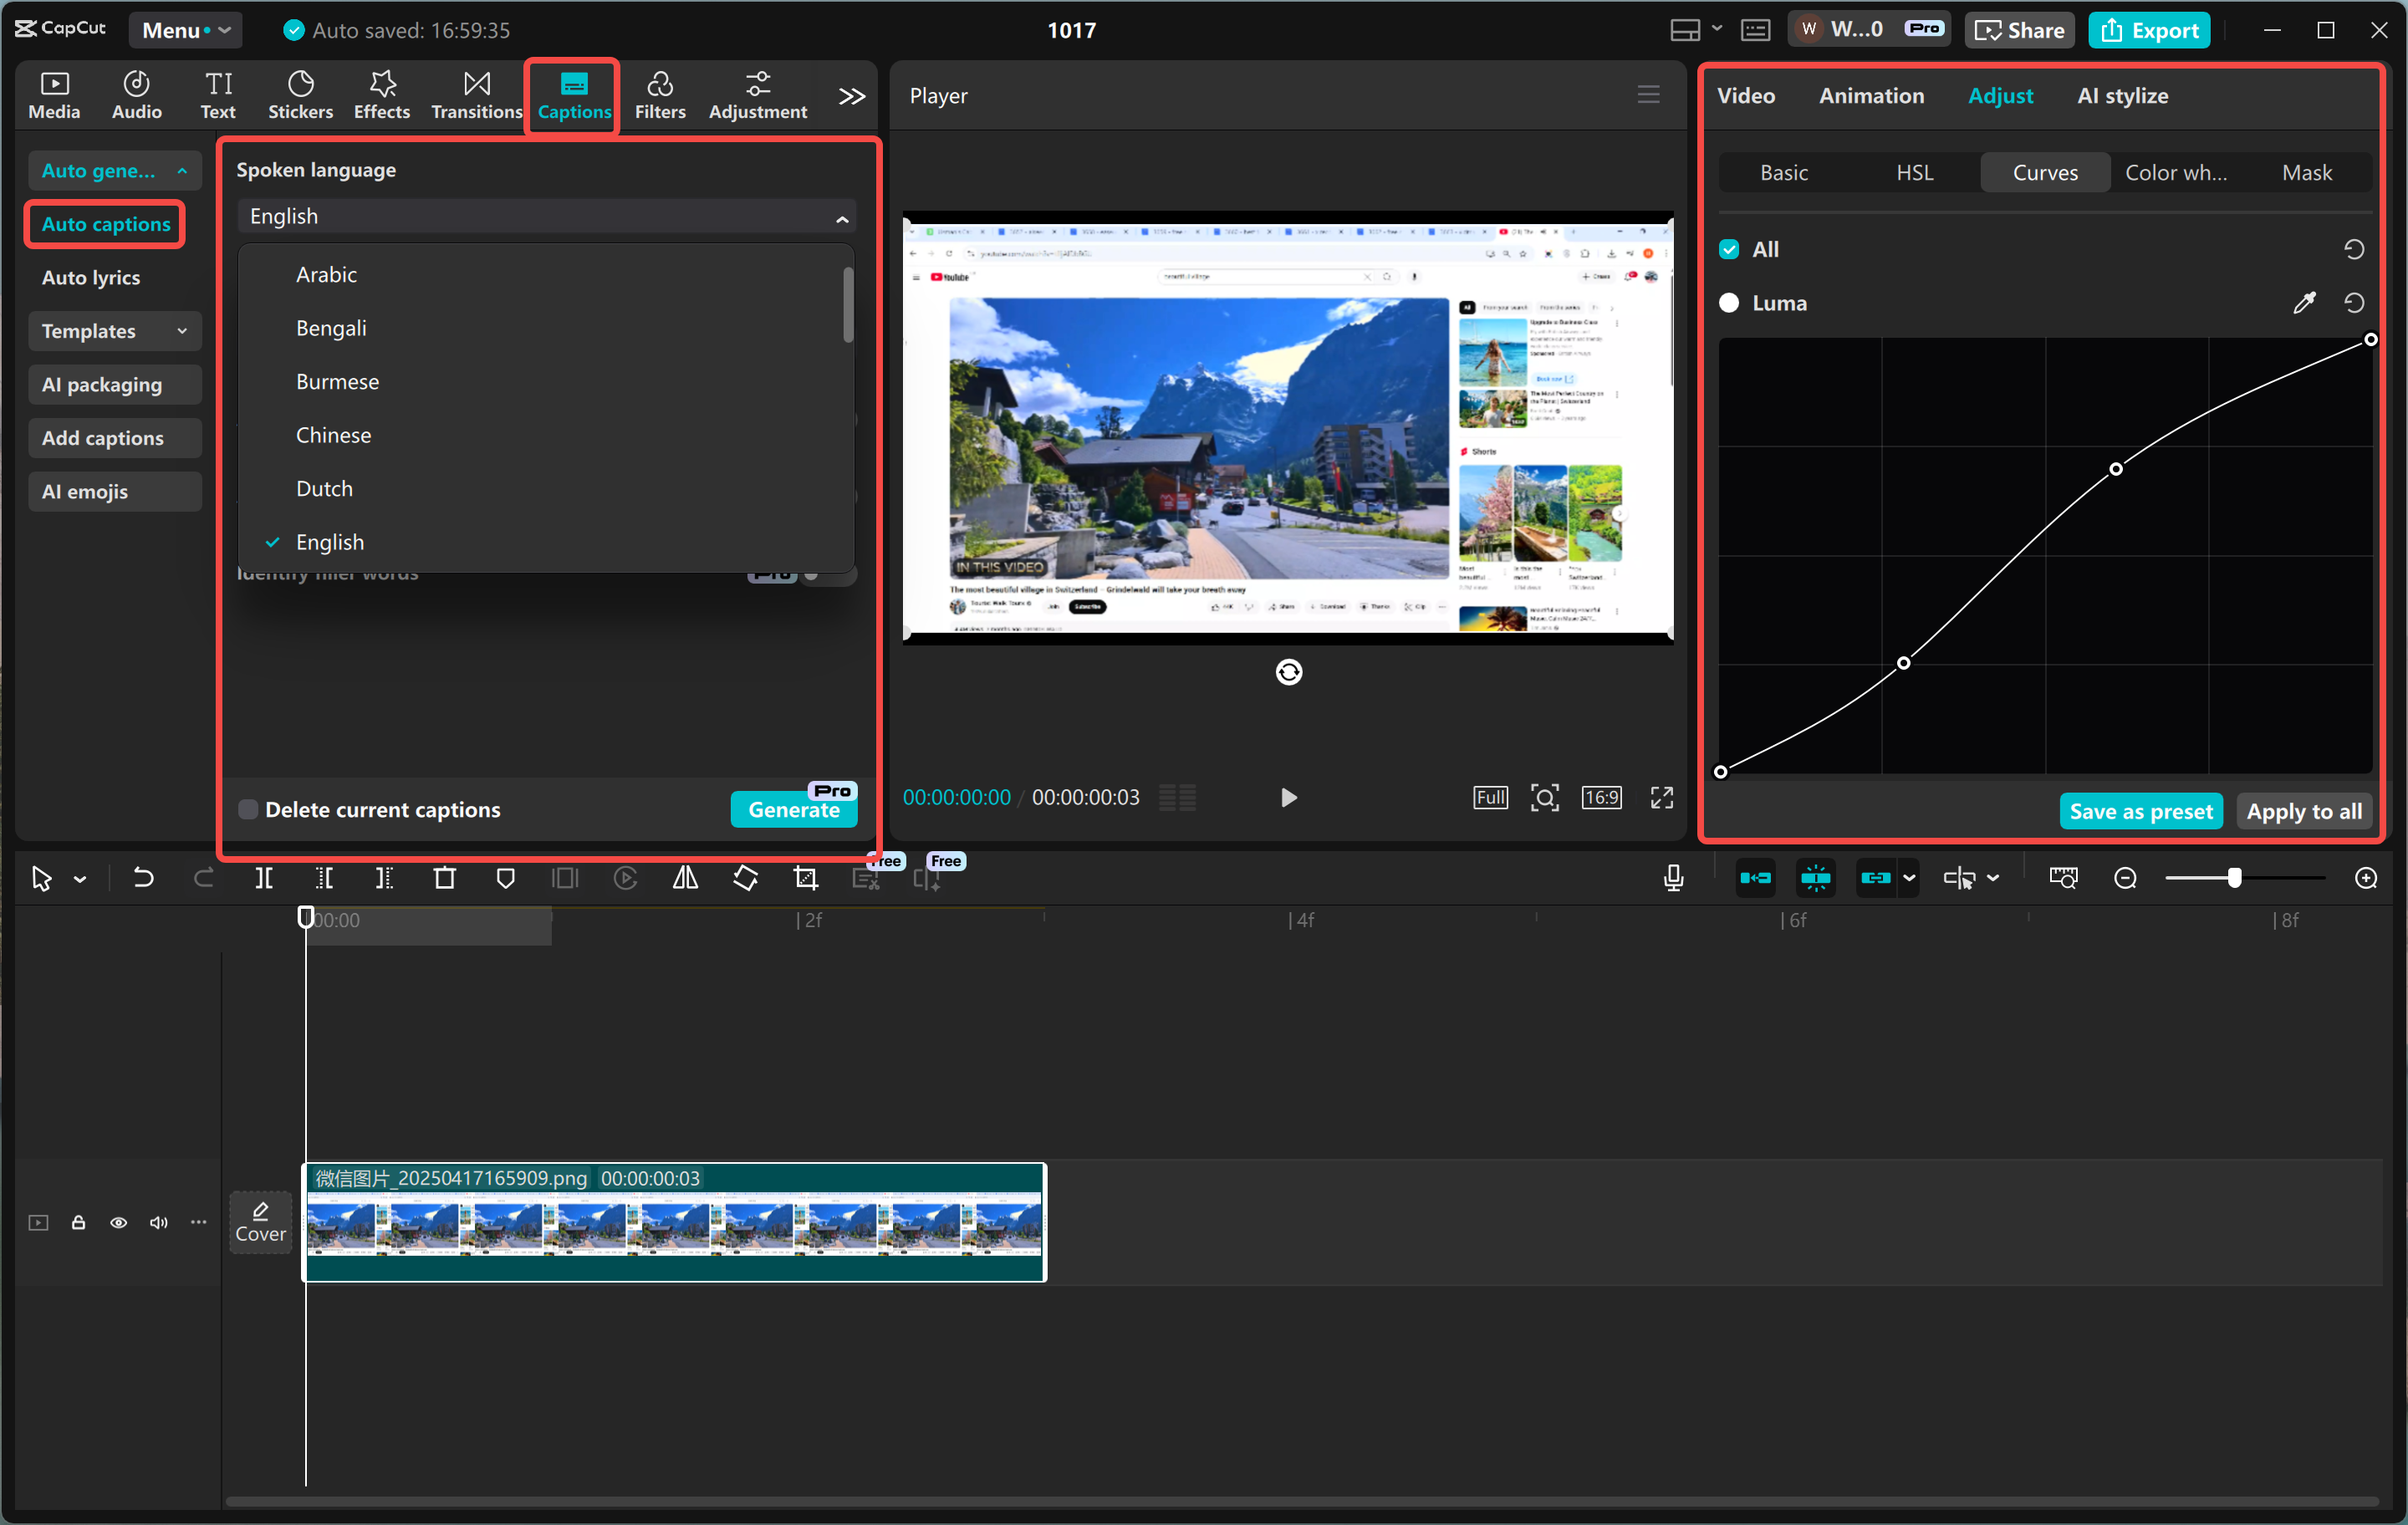Image resolution: width=2408 pixels, height=1525 pixels.
Task: Select the Split tool in the timeline toolbar
Action: tap(265, 878)
